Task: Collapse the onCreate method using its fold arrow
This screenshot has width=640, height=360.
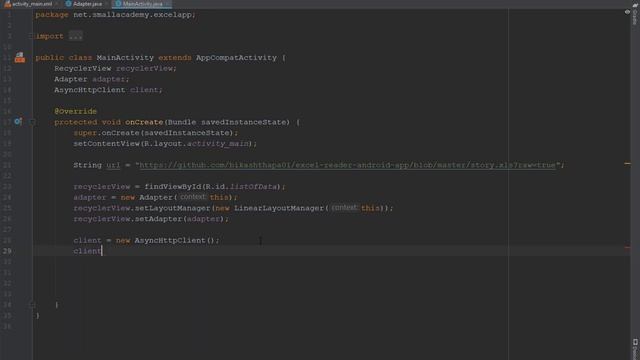Action: tap(32, 122)
